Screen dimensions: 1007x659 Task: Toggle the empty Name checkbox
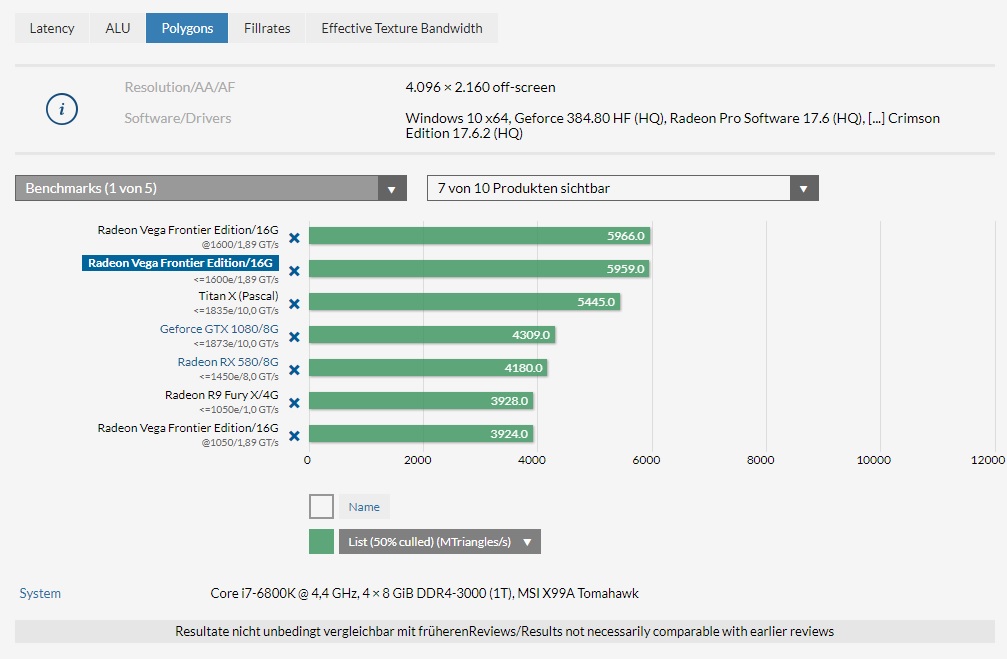(x=321, y=507)
